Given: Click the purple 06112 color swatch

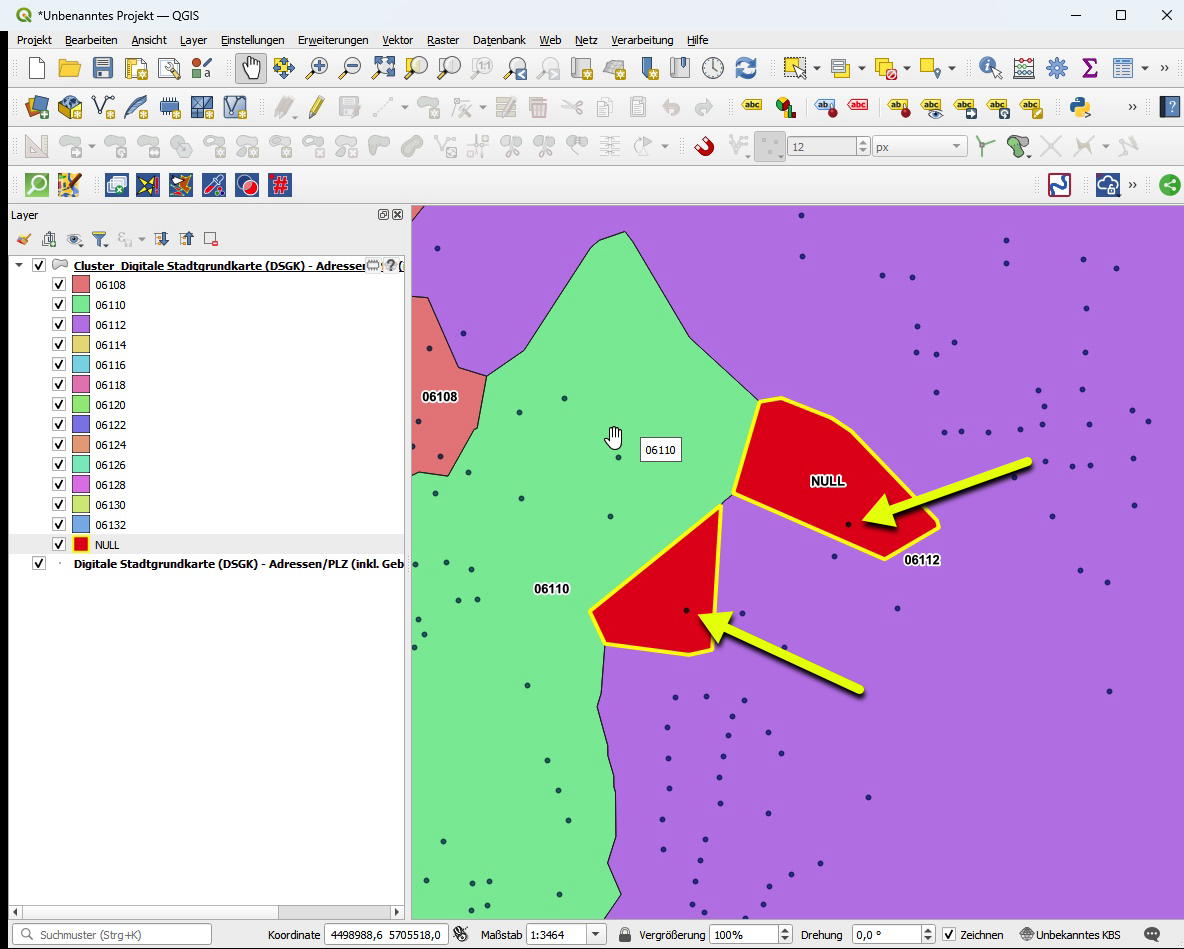Looking at the screenshot, I should 81,325.
